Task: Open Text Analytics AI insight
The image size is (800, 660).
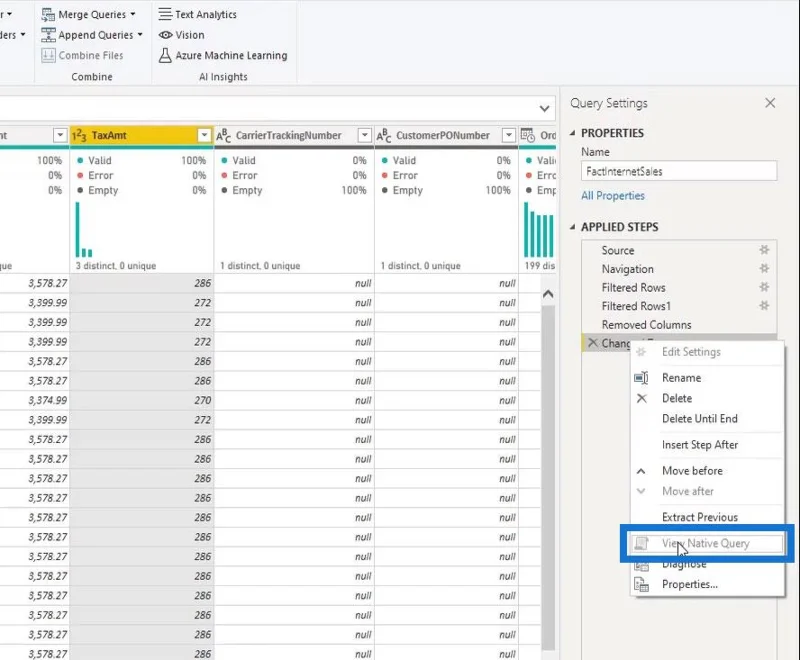Action: (x=197, y=15)
